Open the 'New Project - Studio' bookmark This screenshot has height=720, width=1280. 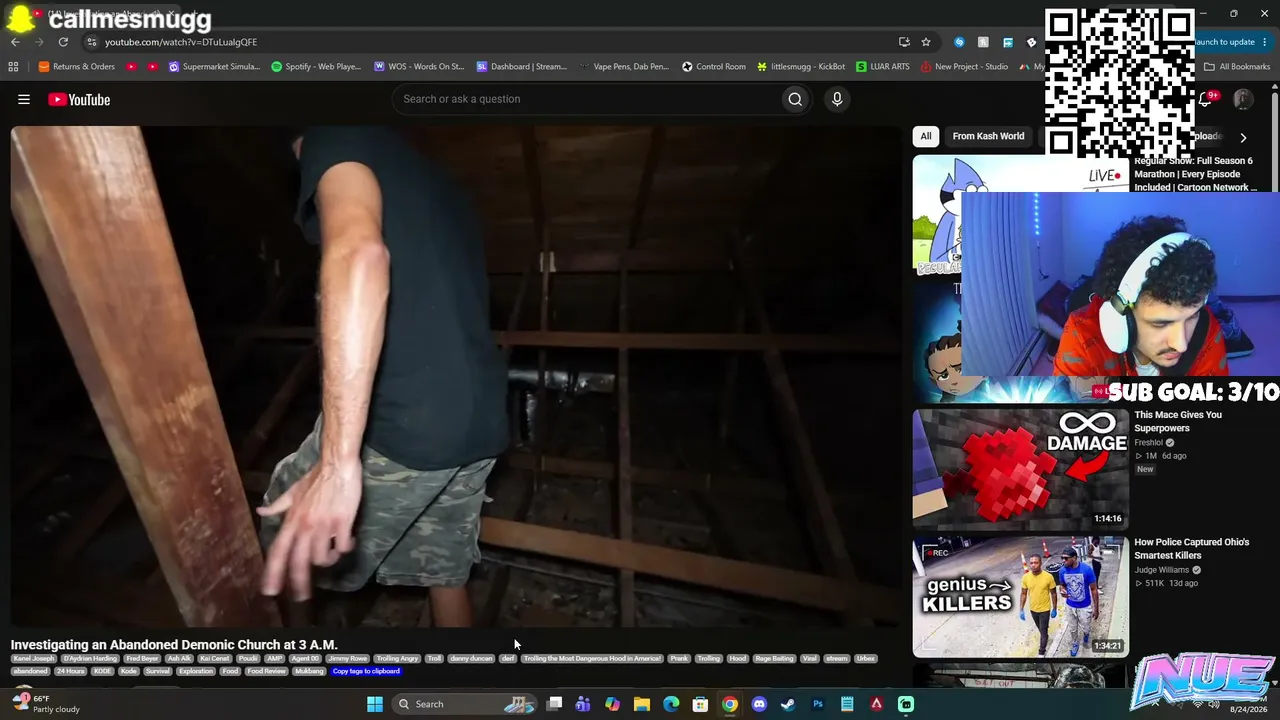pos(964,67)
